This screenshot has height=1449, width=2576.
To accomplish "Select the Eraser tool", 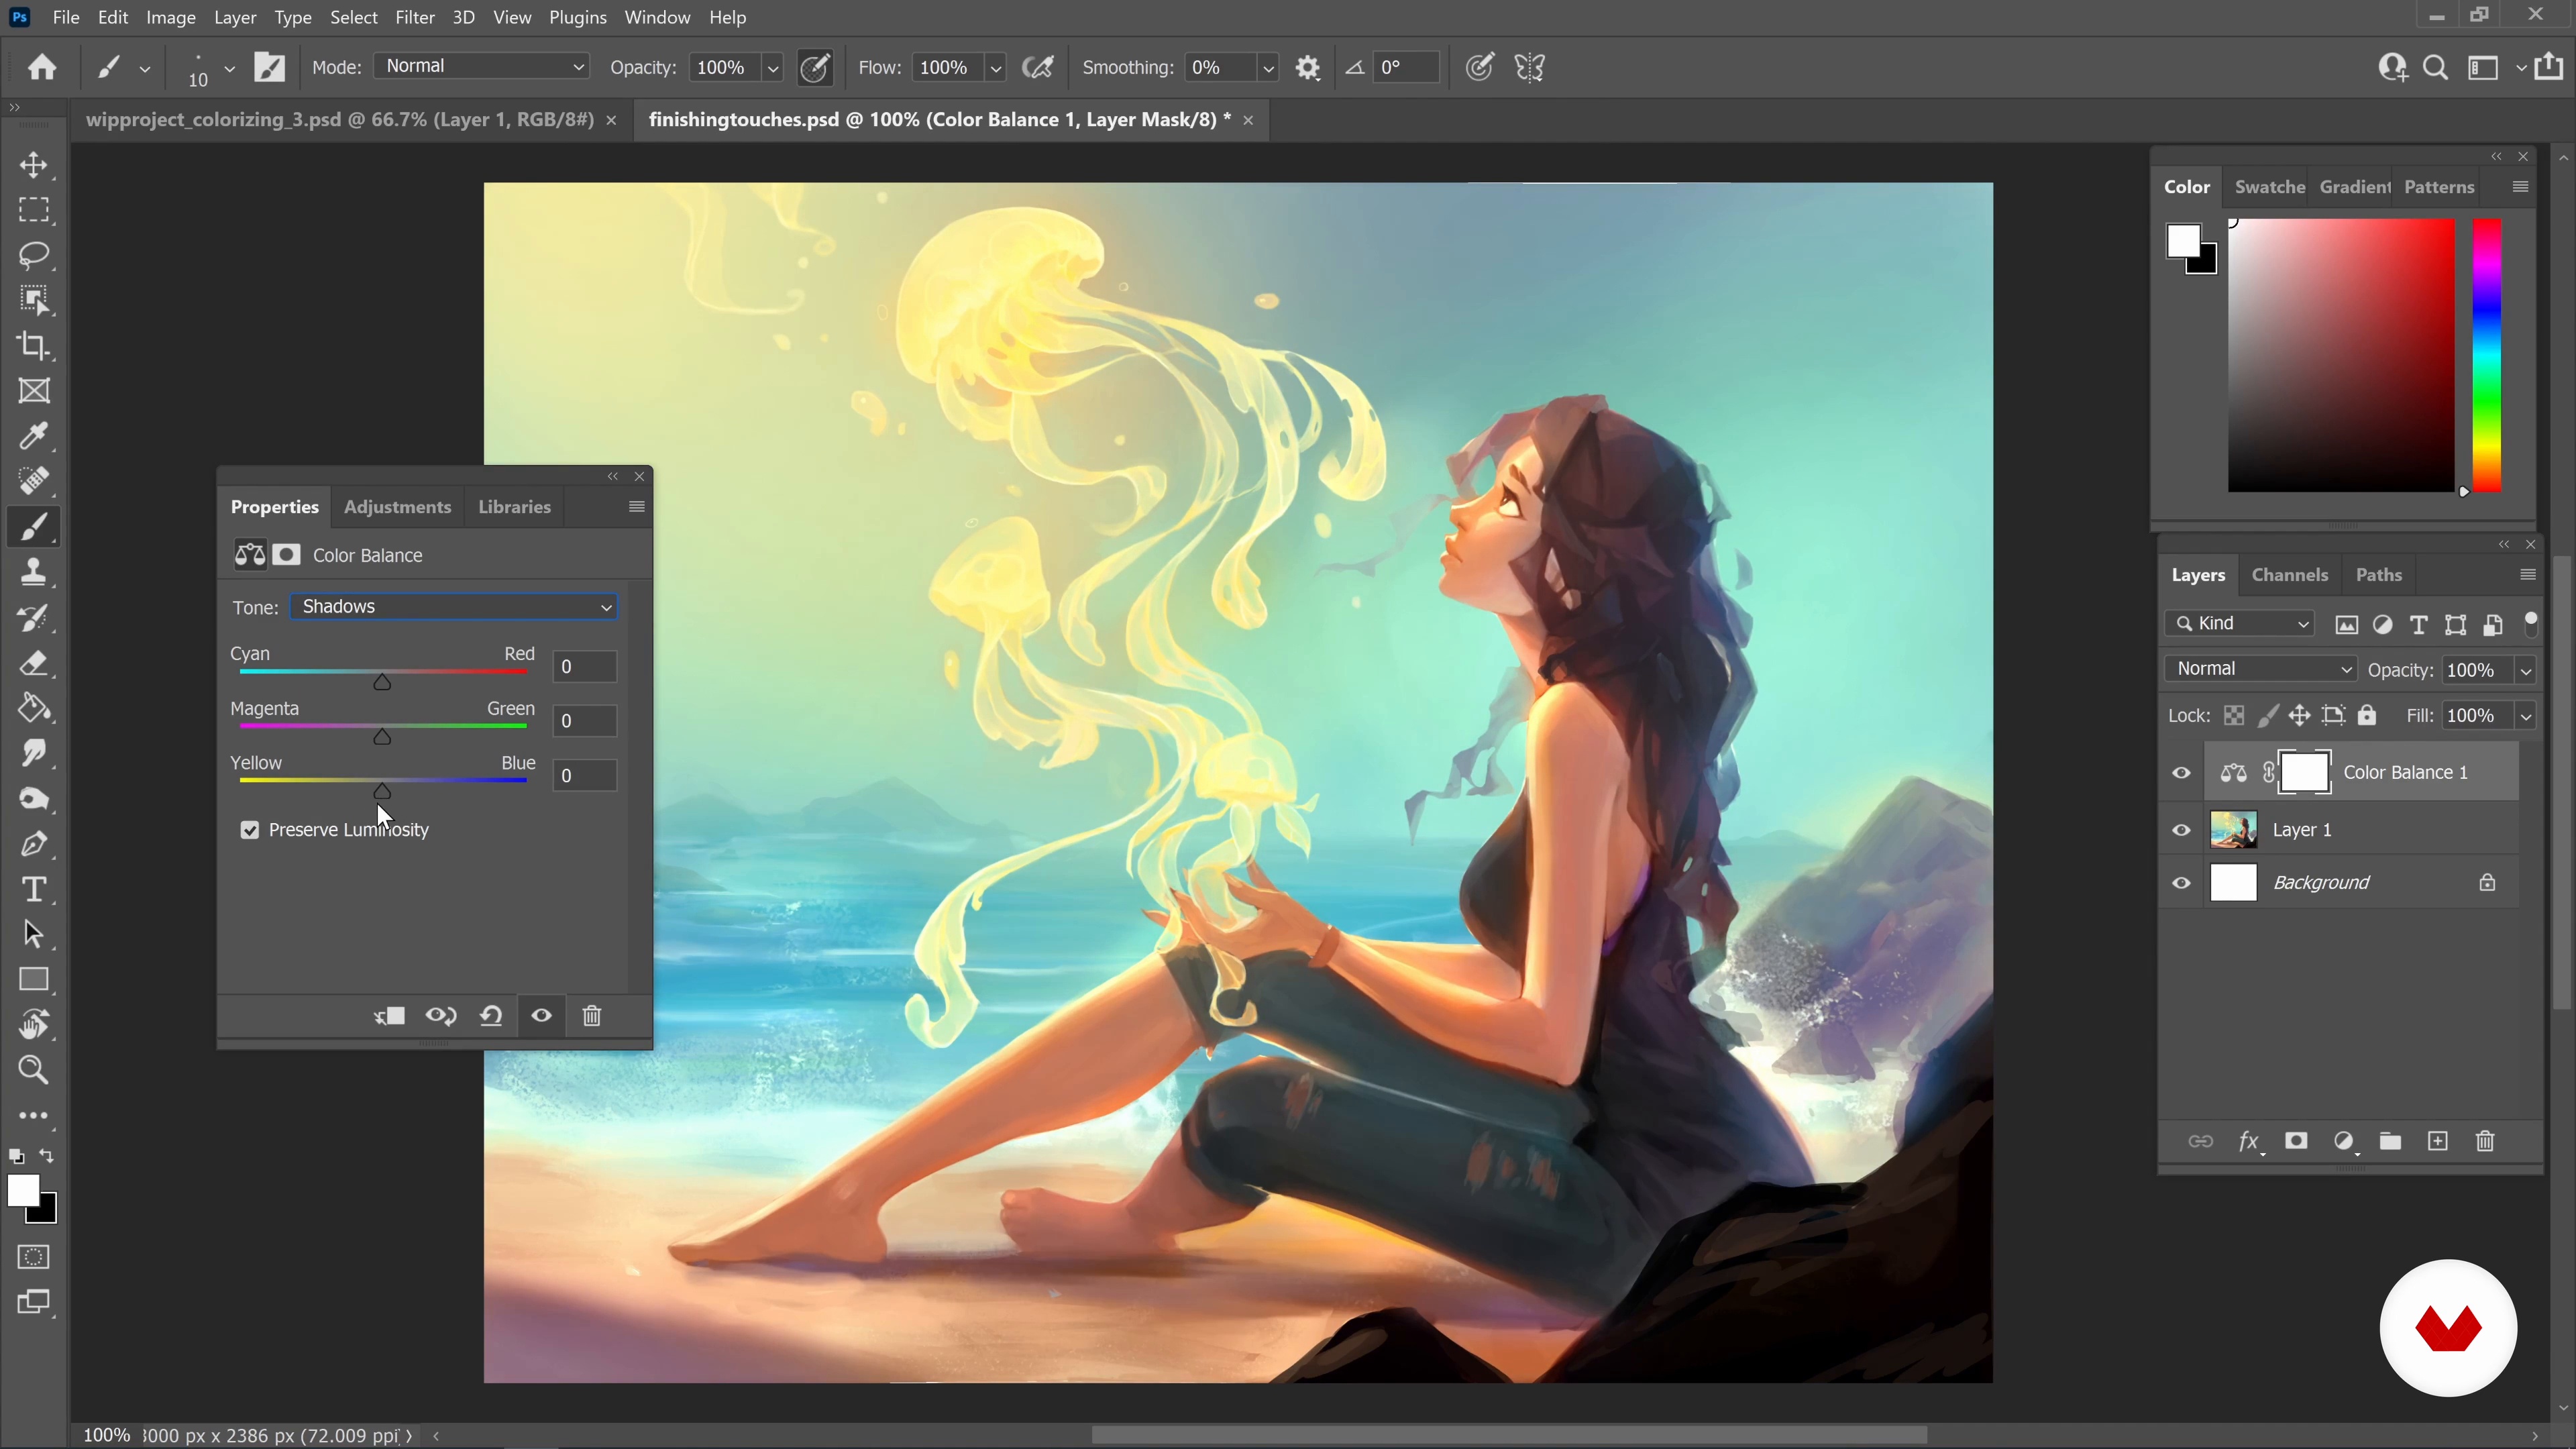I will click(34, 663).
